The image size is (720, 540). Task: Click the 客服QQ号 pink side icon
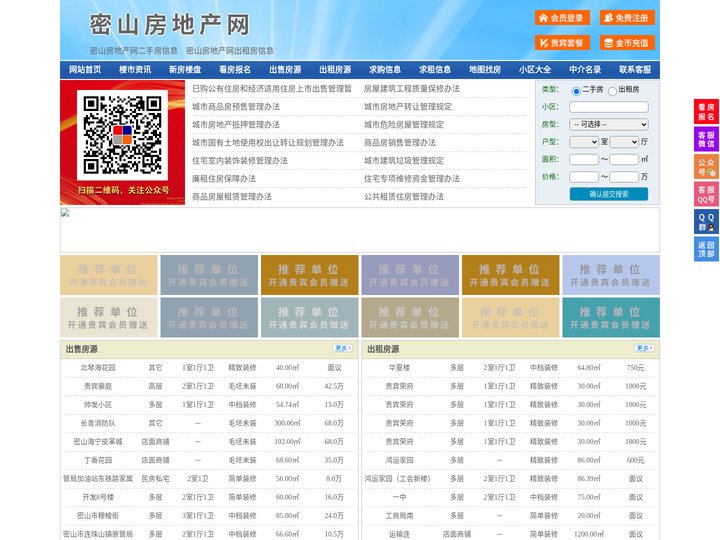(706, 194)
